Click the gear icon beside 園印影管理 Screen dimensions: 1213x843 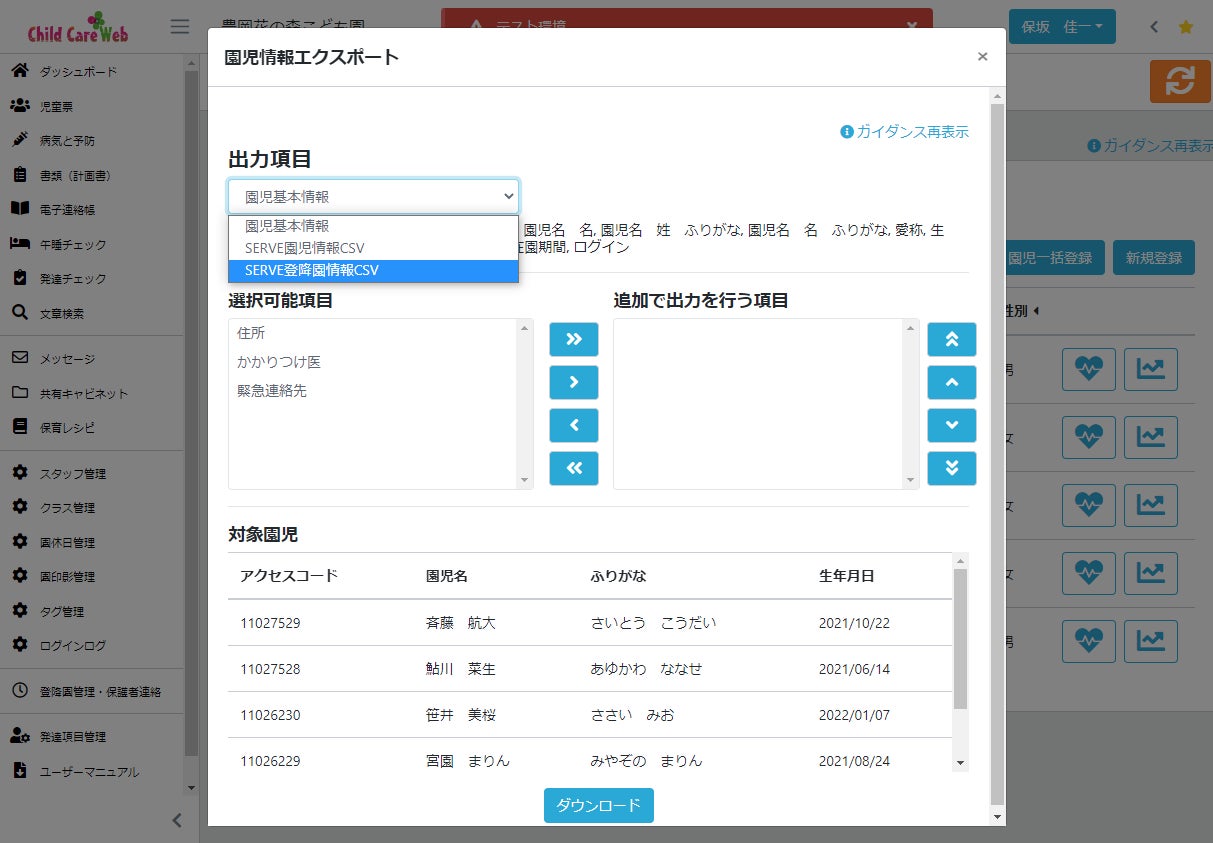tap(19, 576)
